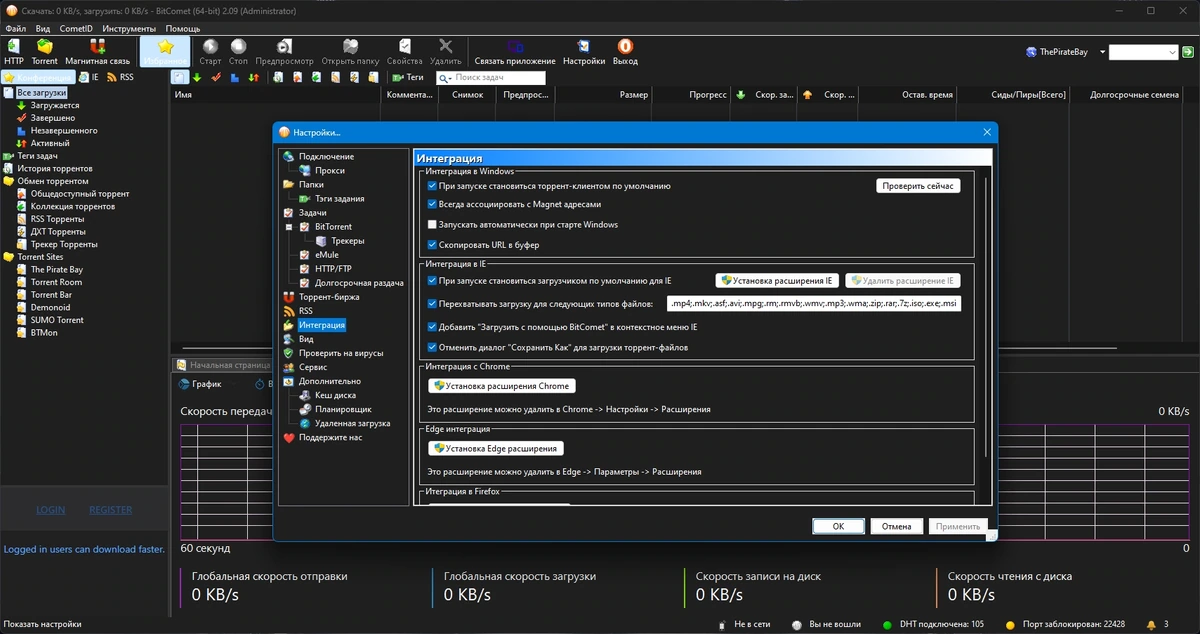Image resolution: width=1200 pixels, height=634 pixels.
Task: Click OK in the settings dialog
Action: pyautogui.click(x=838, y=526)
